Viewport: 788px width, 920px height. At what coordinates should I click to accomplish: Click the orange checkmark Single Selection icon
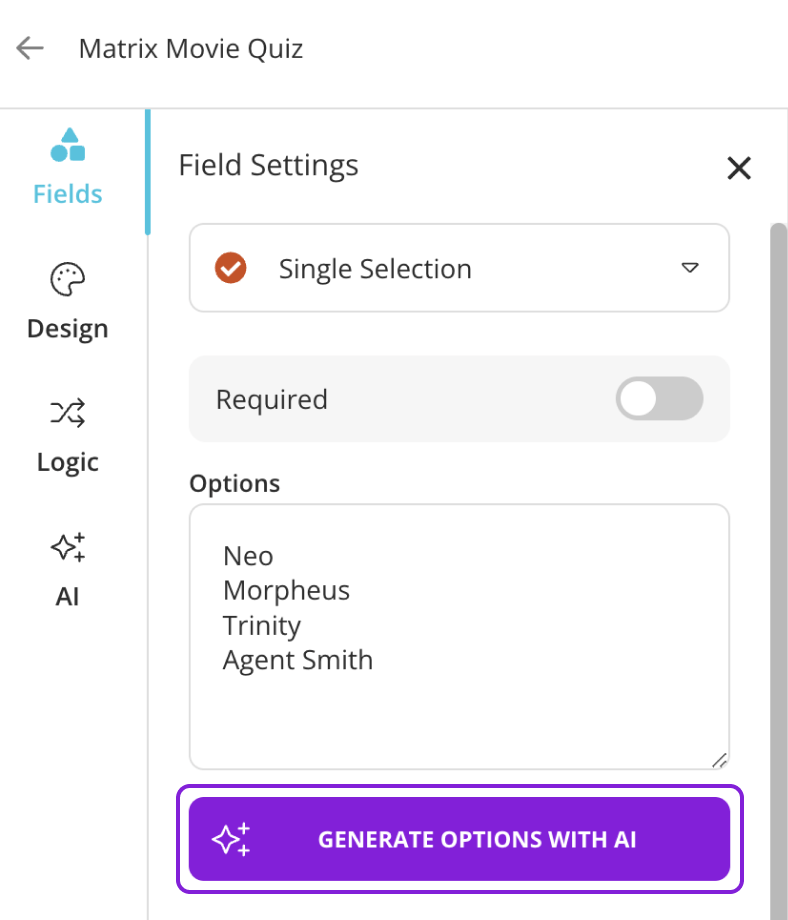pyautogui.click(x=231, y=268)
